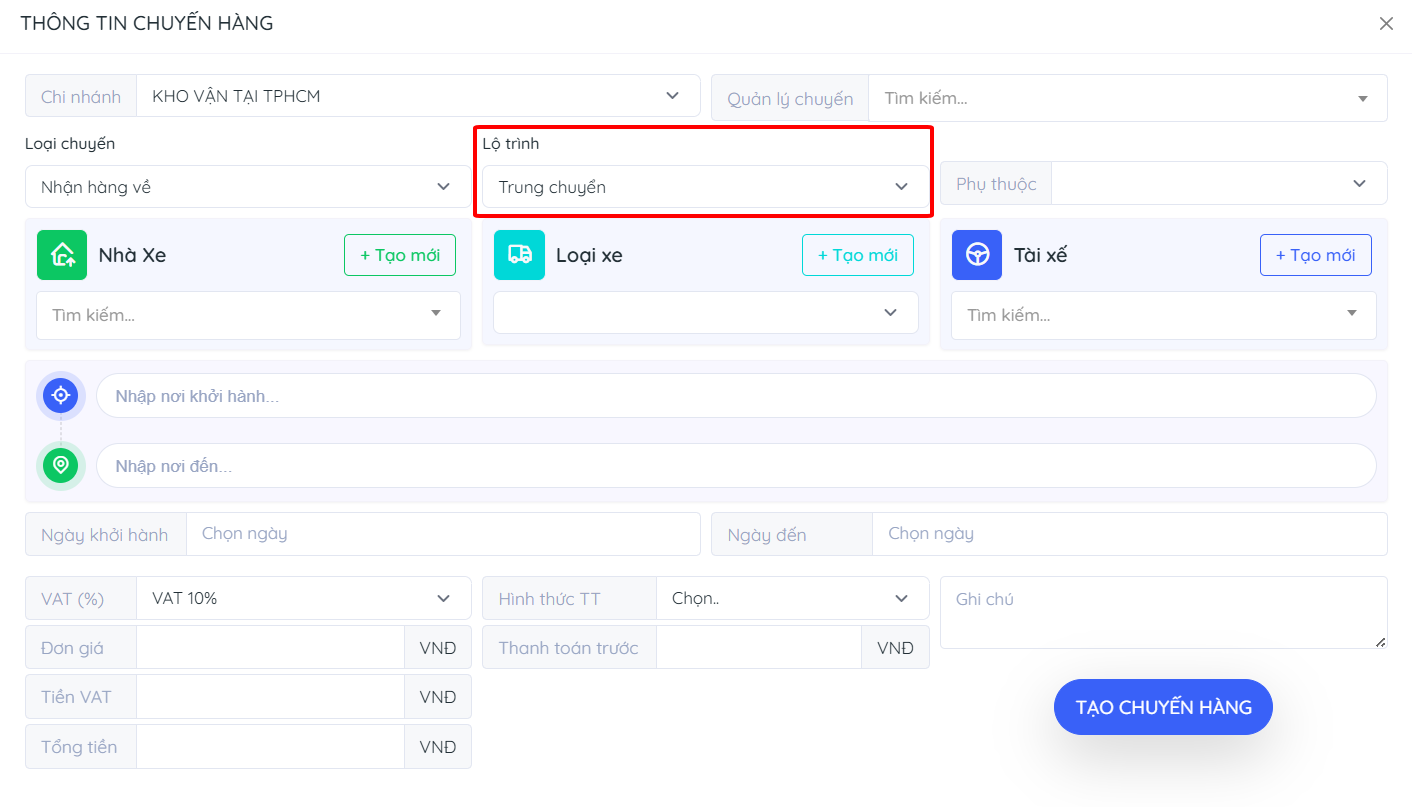The image size is (1412, 807).
Task: Open the Chi nhánh branch dropdown
Action: [418, 96]
